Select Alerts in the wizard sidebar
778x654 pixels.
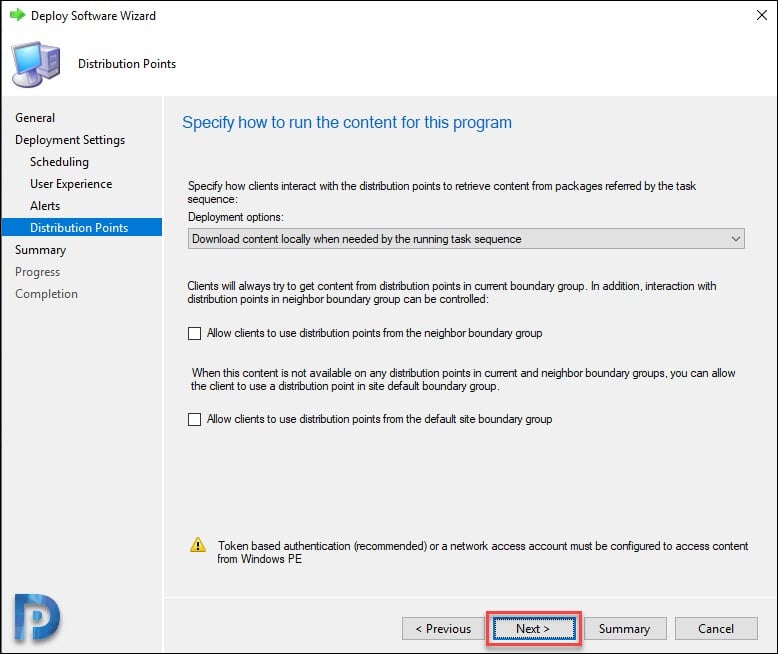click(45, 206)
